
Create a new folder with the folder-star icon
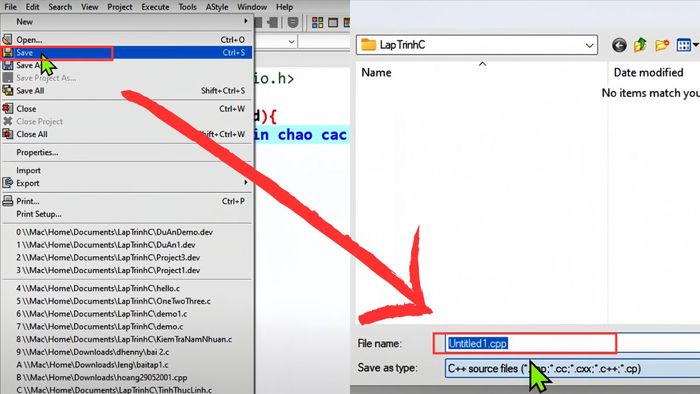click(x=662, y=45)
